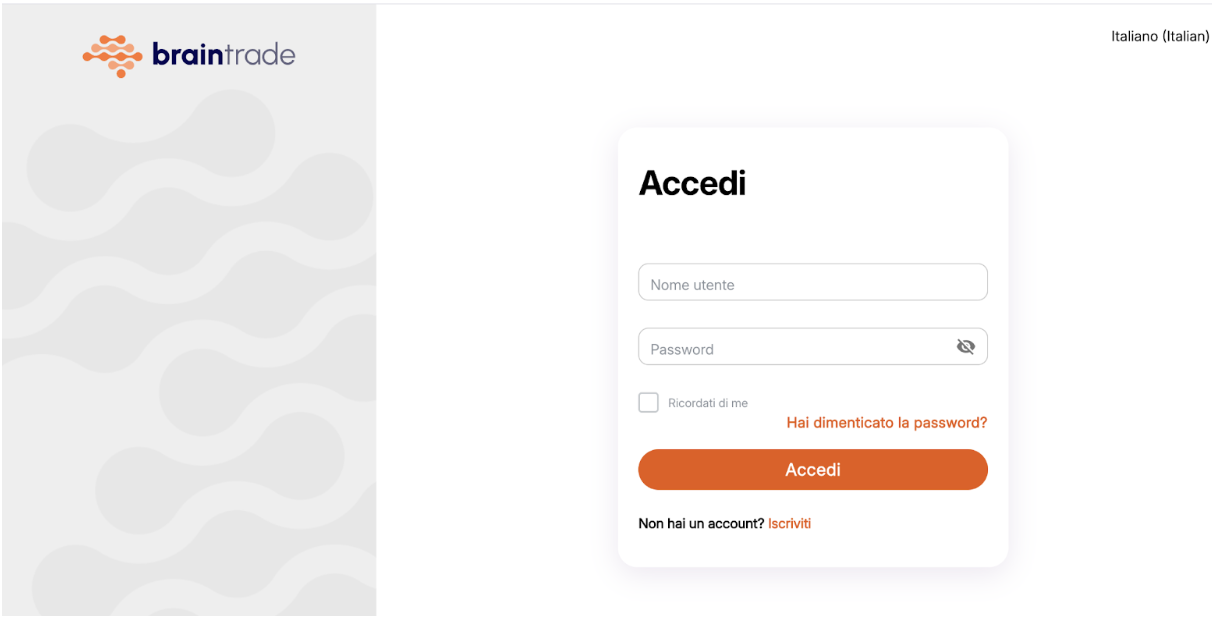1212x620 pixels.
Task: Click the orange braintrade logo icon
Action: coord(112,56)
